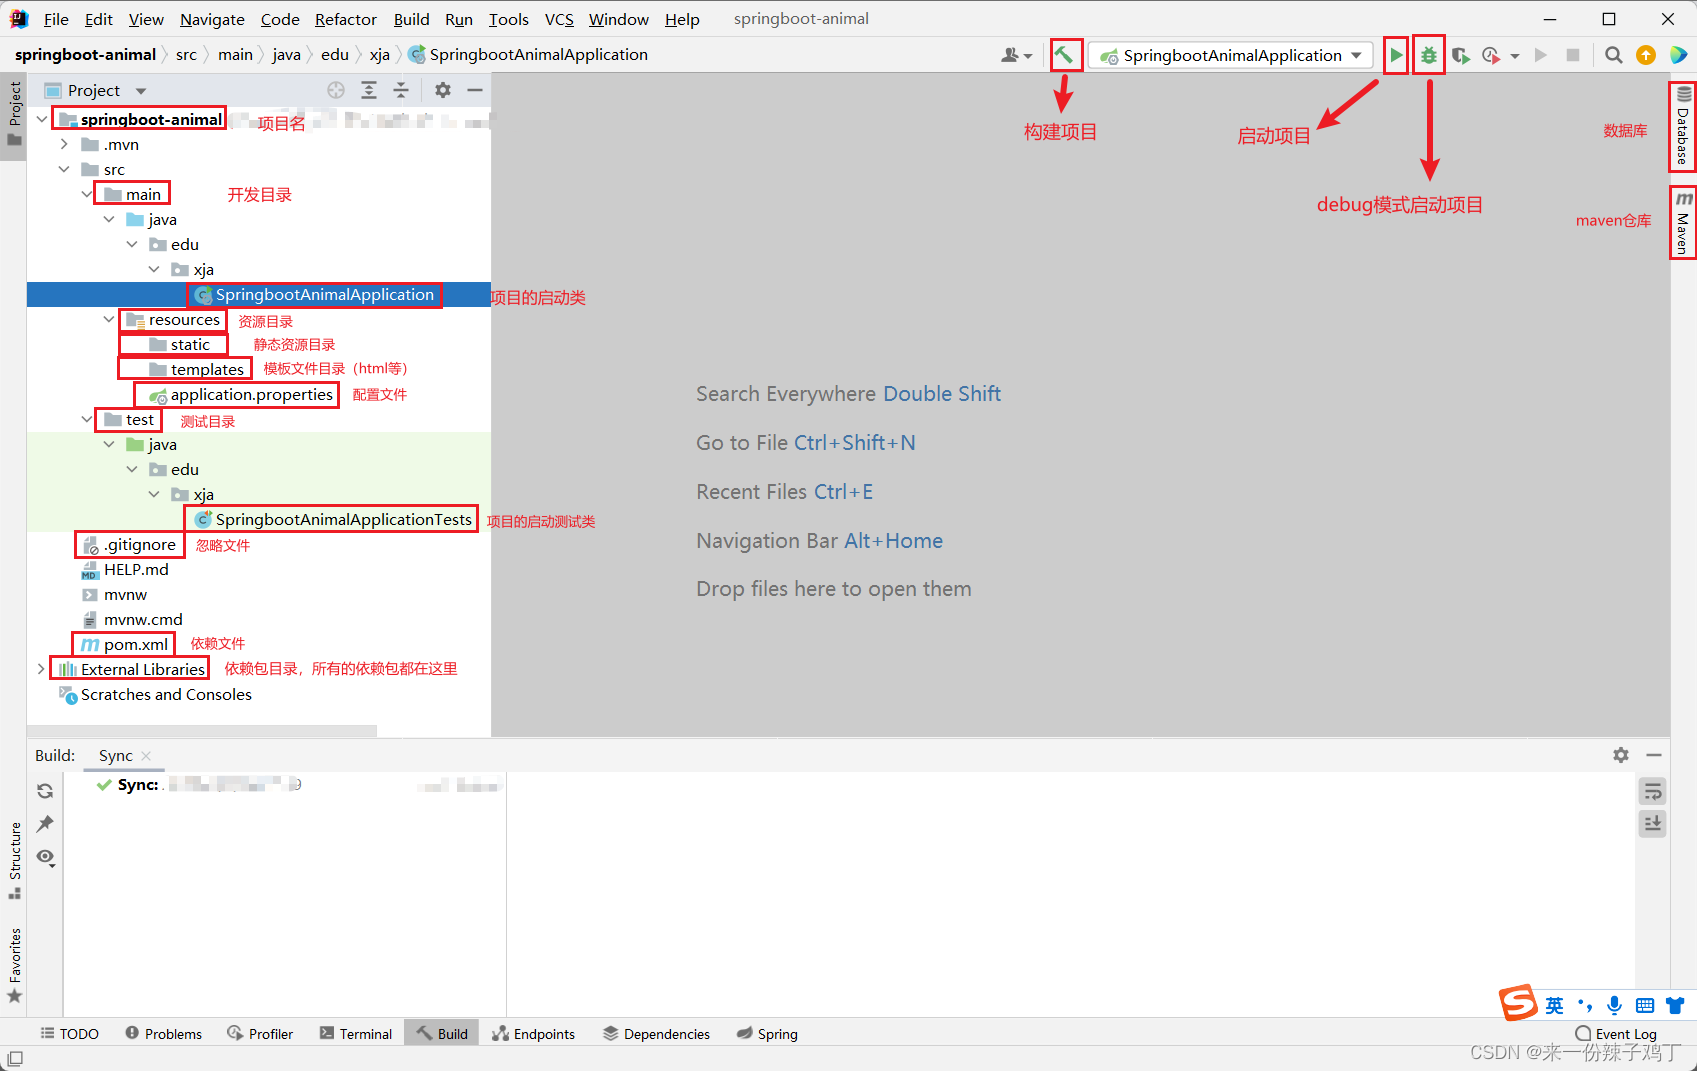This screenshot has height=1071, width=1697.
Task: Open Search Everywhere magnifier icon
Action: coord(1613,55)
